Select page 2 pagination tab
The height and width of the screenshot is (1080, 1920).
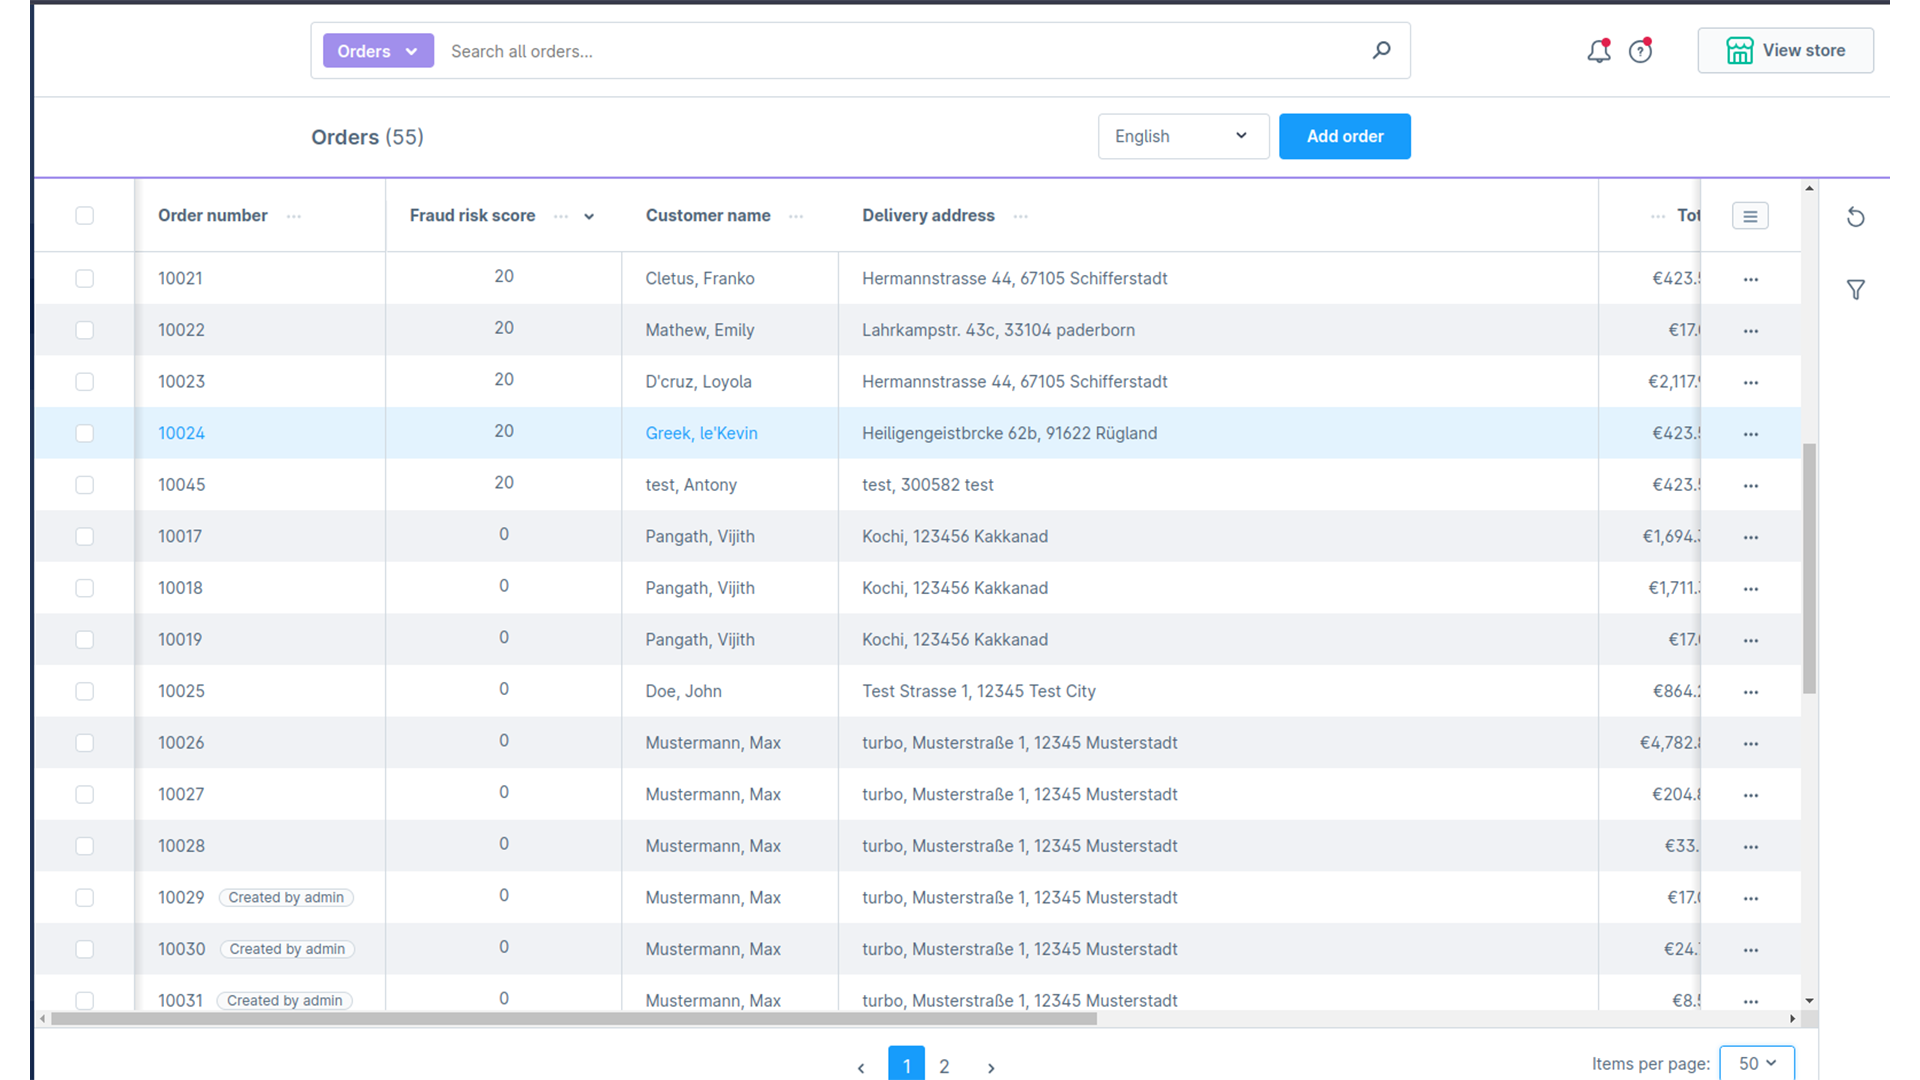(945, 1065)
